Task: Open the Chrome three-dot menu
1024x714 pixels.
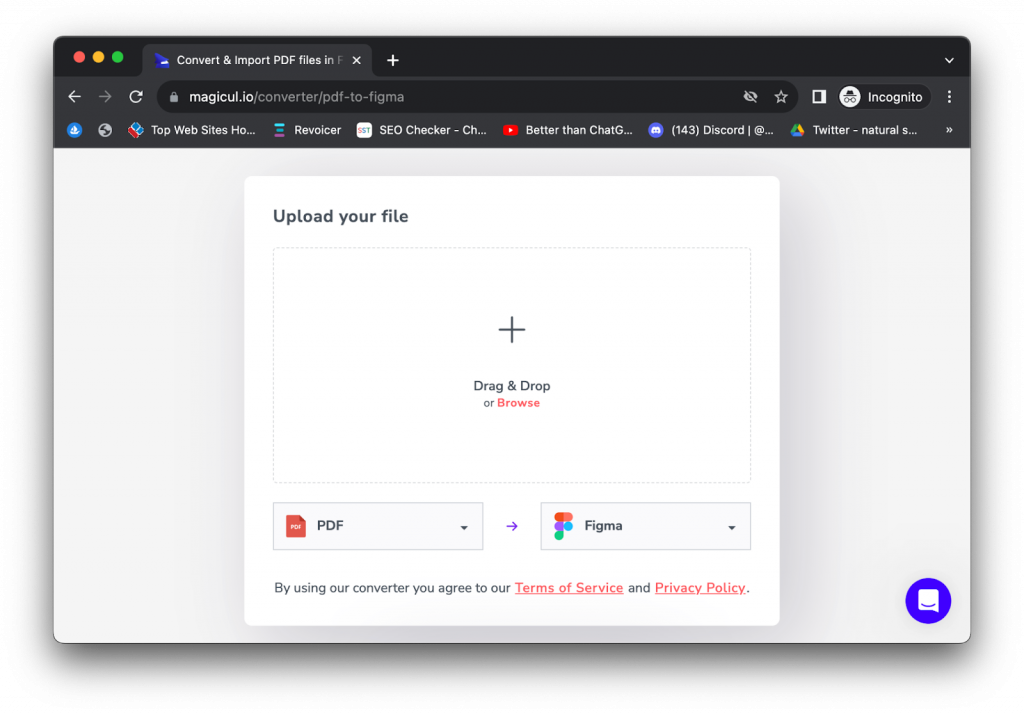Action: point(948,96)
